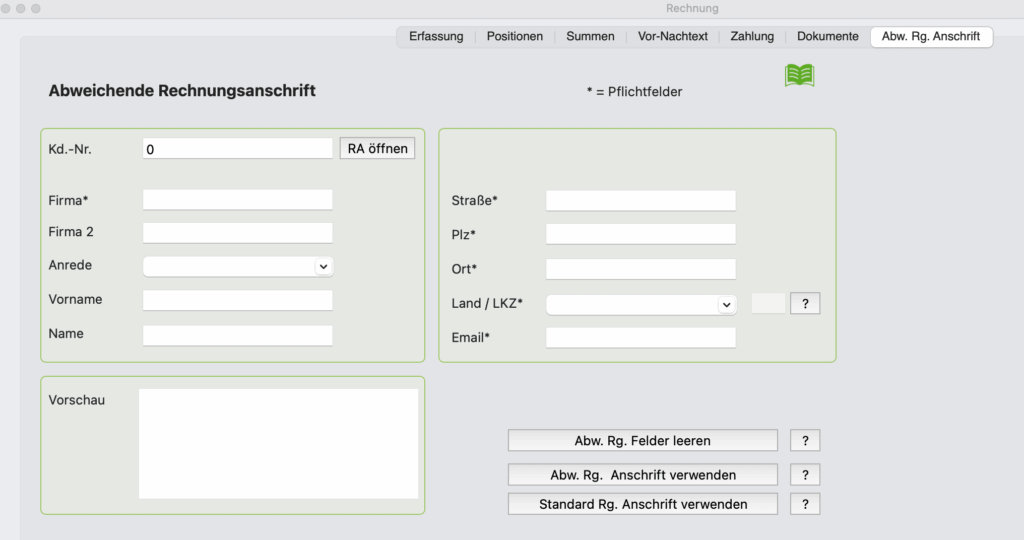Open the green book help icon
The image size is (1024, 540).
click(x=799, y=75)
